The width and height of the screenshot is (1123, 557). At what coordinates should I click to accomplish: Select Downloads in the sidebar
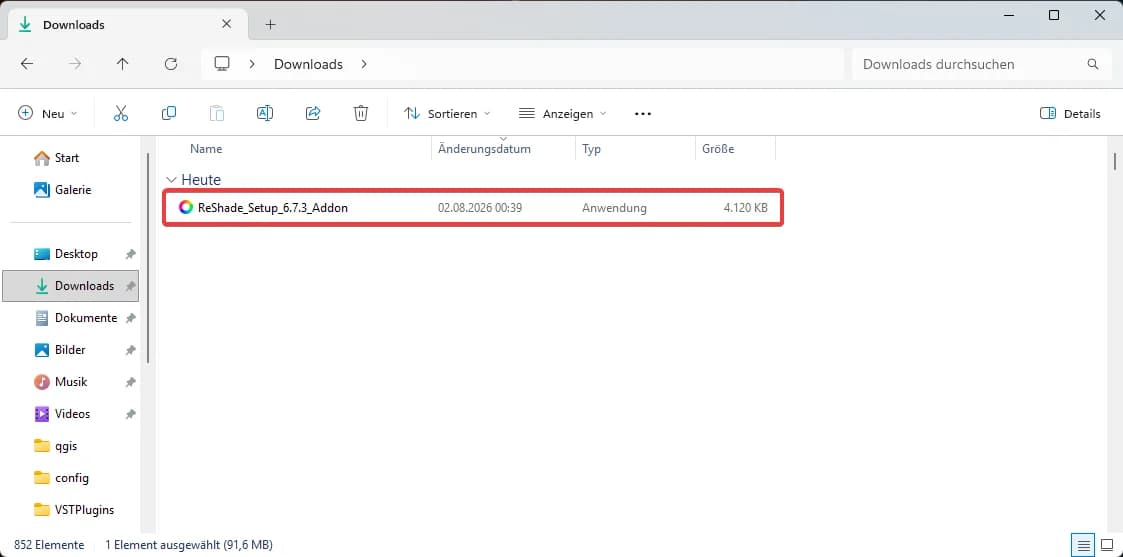tap(70, 286)
